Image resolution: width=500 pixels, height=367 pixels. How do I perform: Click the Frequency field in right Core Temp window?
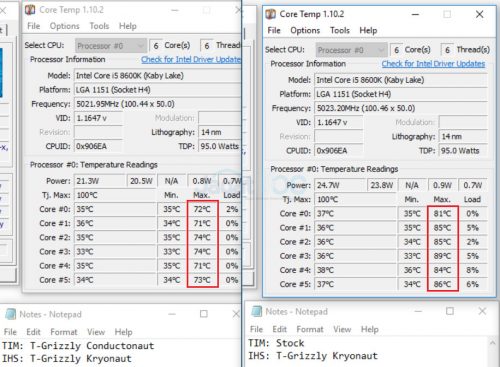click(x=401, y=108)
